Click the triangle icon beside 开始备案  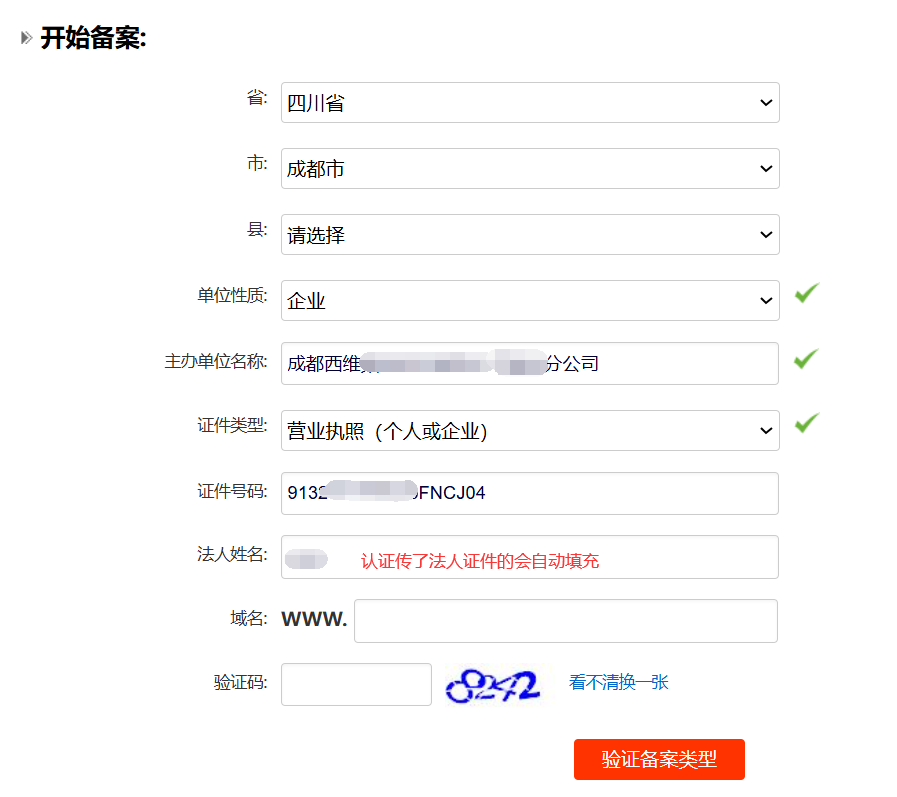[26, 39]
